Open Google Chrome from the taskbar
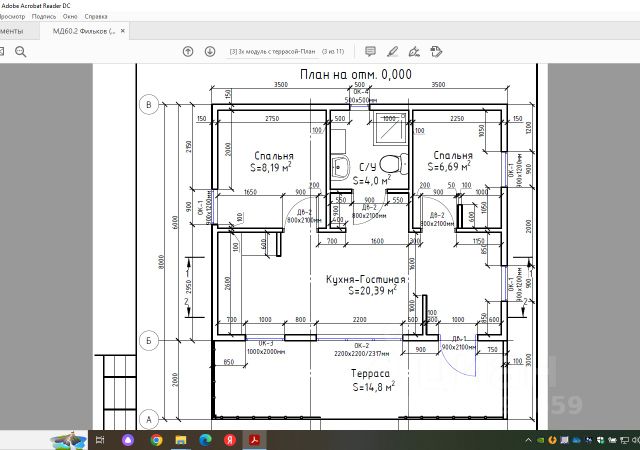The height and width of the screenshot is (450, 640). click(x=156, y=440)
